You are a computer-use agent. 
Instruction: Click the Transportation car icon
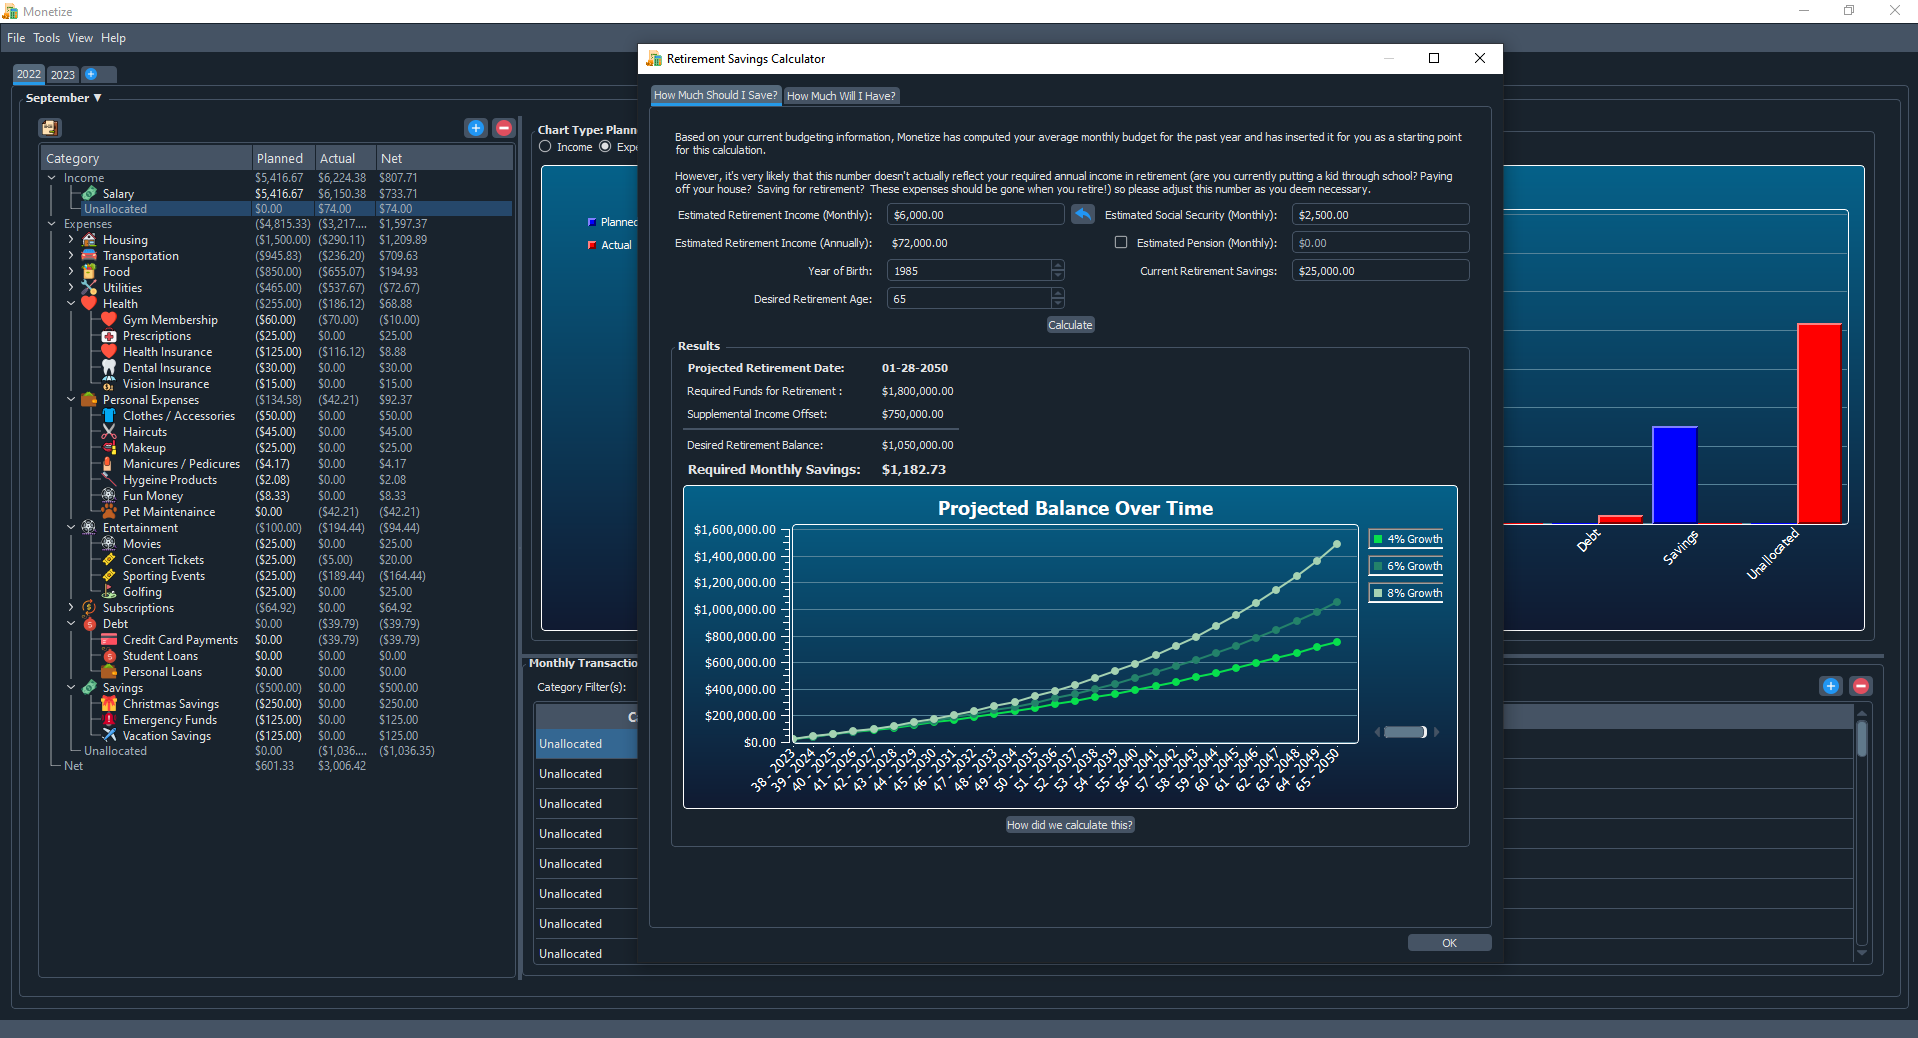click(x=89, y=256)
